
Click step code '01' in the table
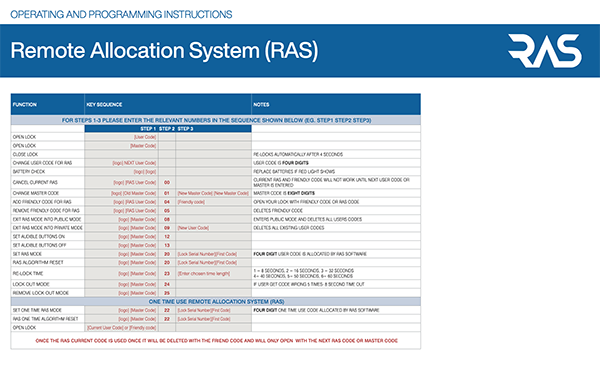click(167, 193)
